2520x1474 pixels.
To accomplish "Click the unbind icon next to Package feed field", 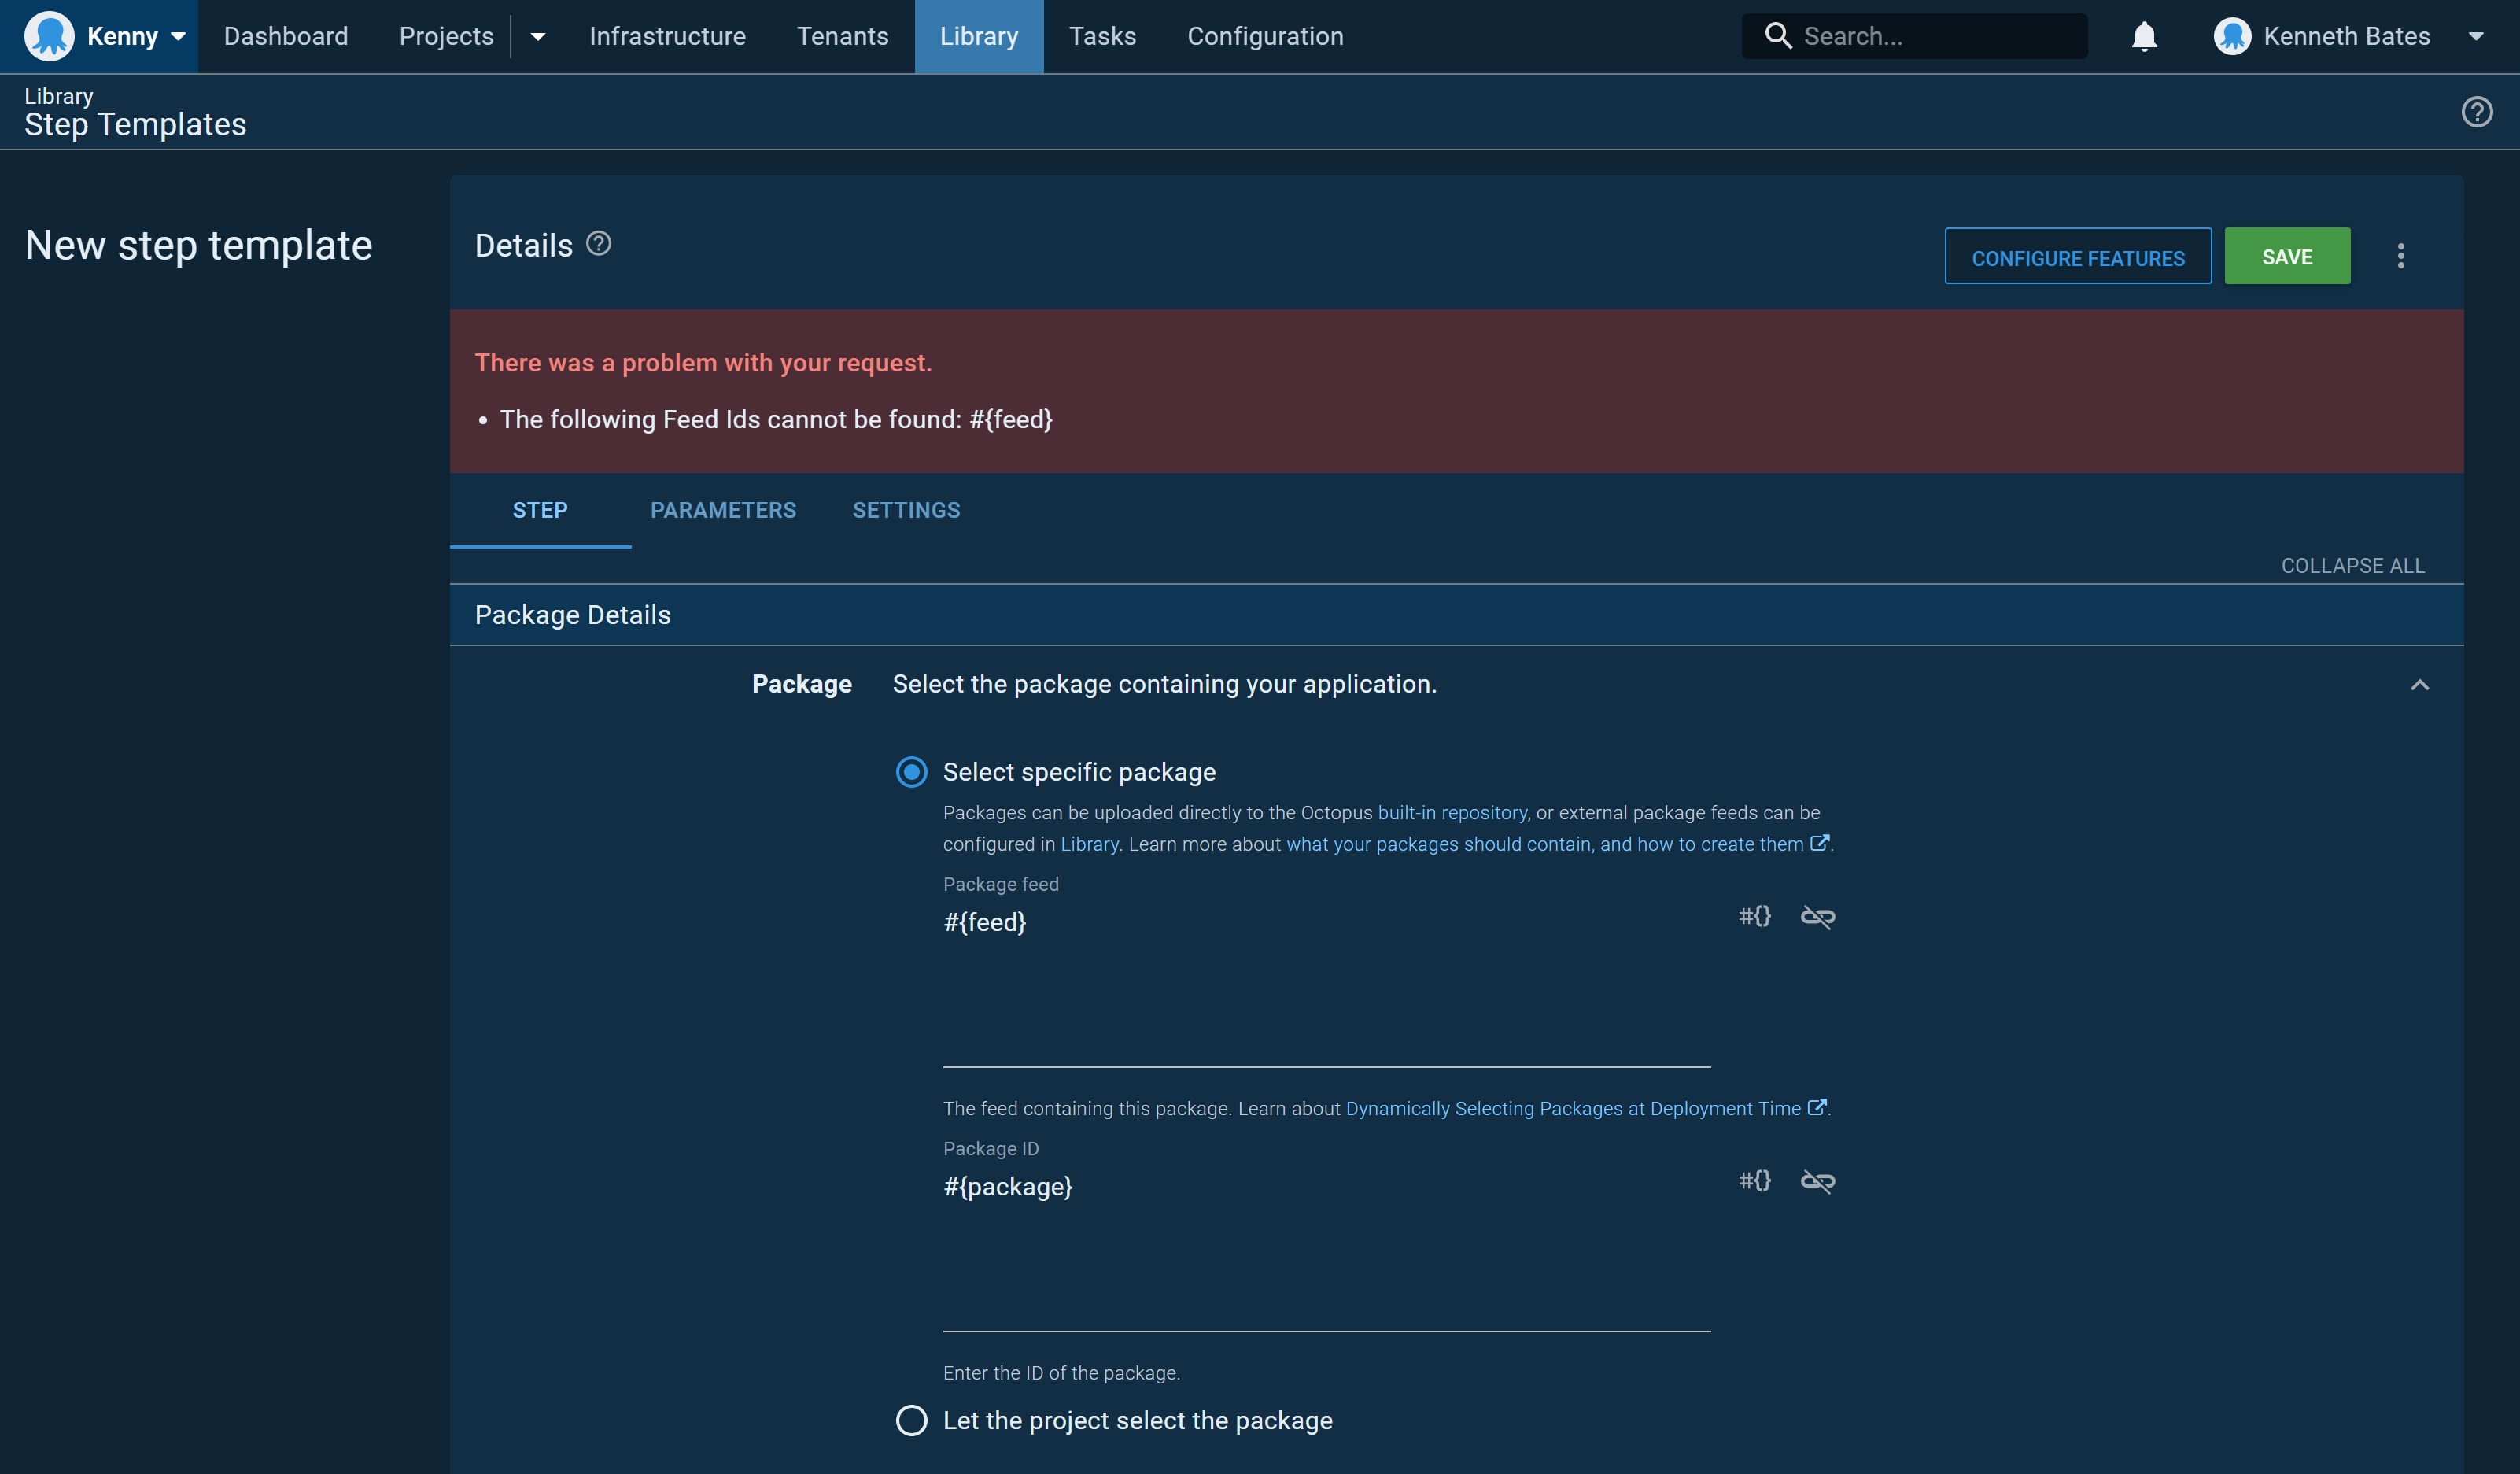I will tap(1818, 917).
